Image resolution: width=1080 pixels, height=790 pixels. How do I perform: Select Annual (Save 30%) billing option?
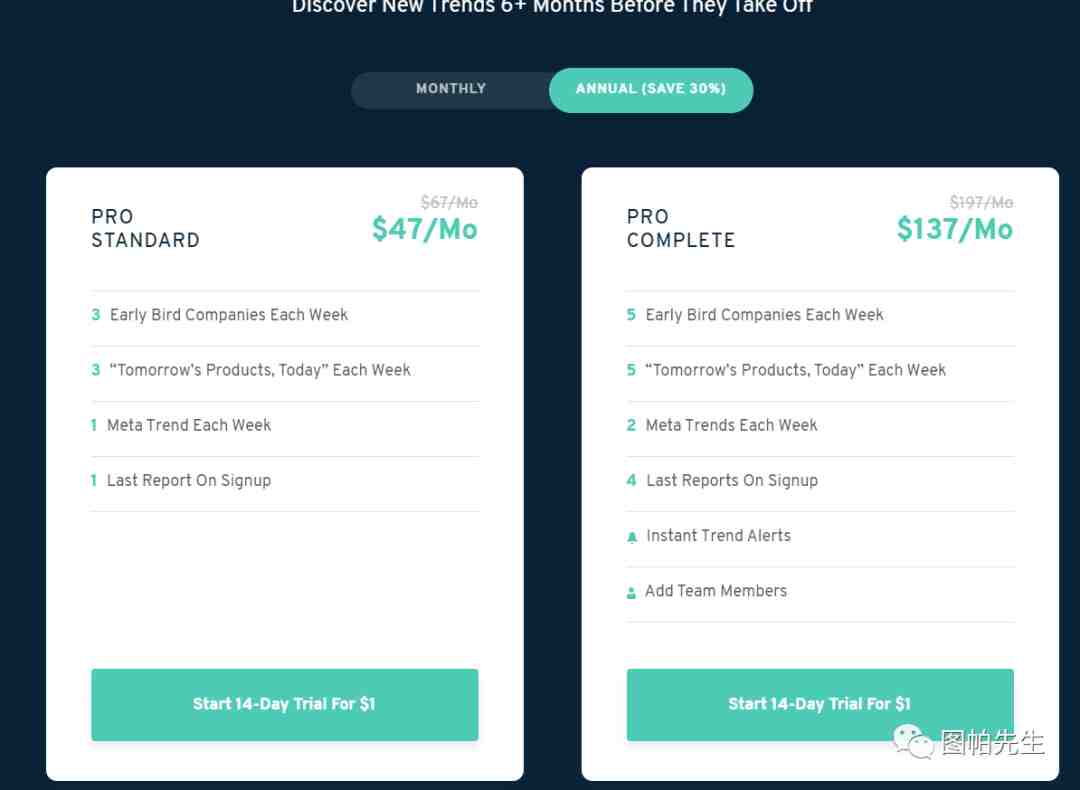651,90
